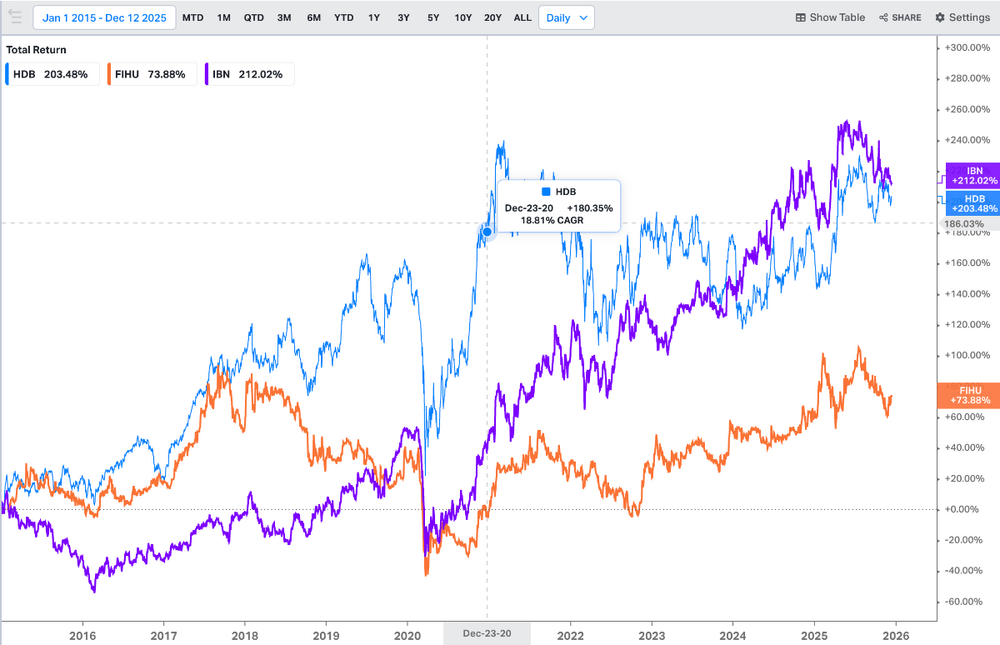The width and height of the screenshot is (1000, 645).
Task: Toggle the FIHU 73.88% legend series
Action: pyautogui.click(x=152, y=74)
